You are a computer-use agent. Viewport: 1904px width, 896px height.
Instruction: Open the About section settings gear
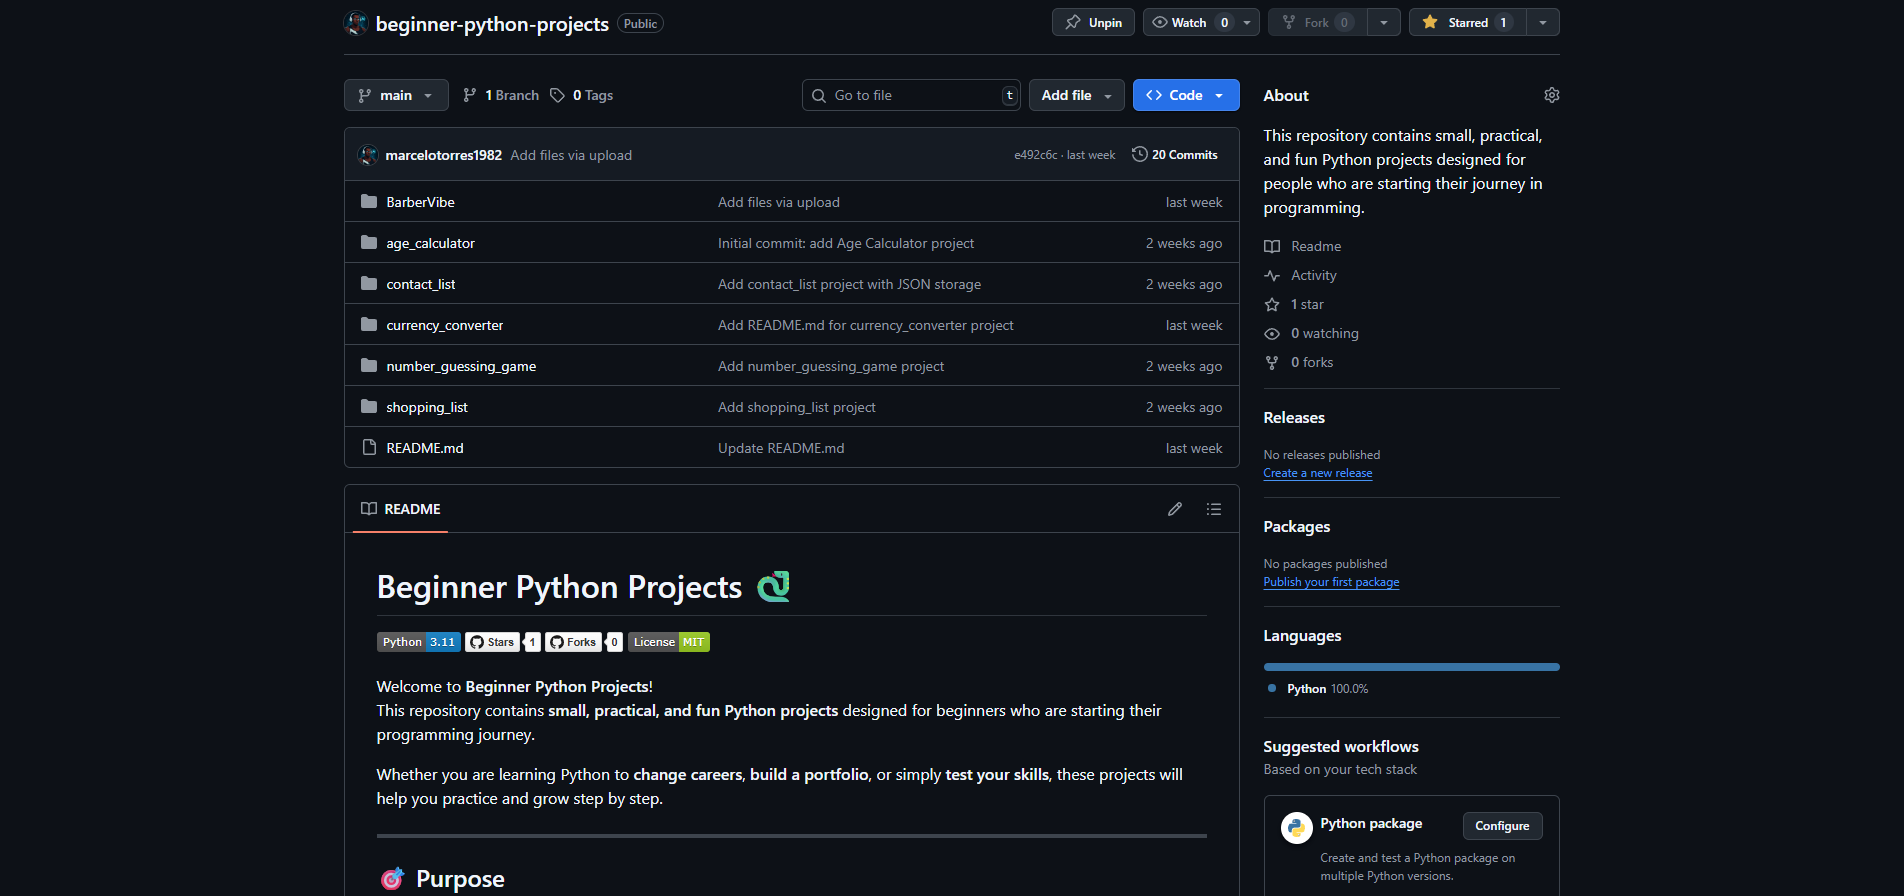coord(1551,95)
